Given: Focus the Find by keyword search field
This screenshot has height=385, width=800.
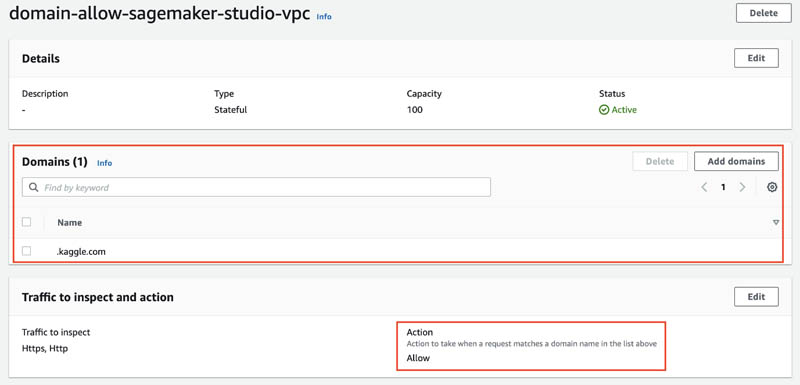Looking at the screenshot, I should point(256,187).
